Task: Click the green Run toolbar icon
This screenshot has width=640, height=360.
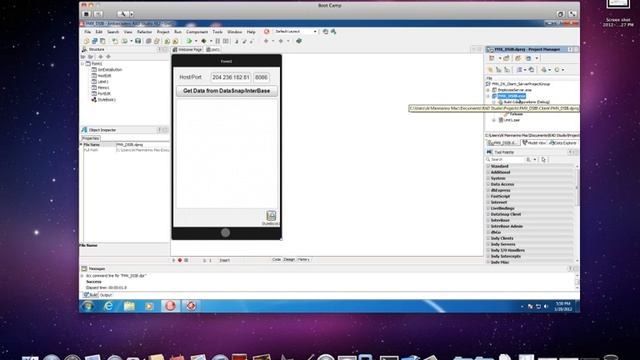Action: tap(189, 41)
